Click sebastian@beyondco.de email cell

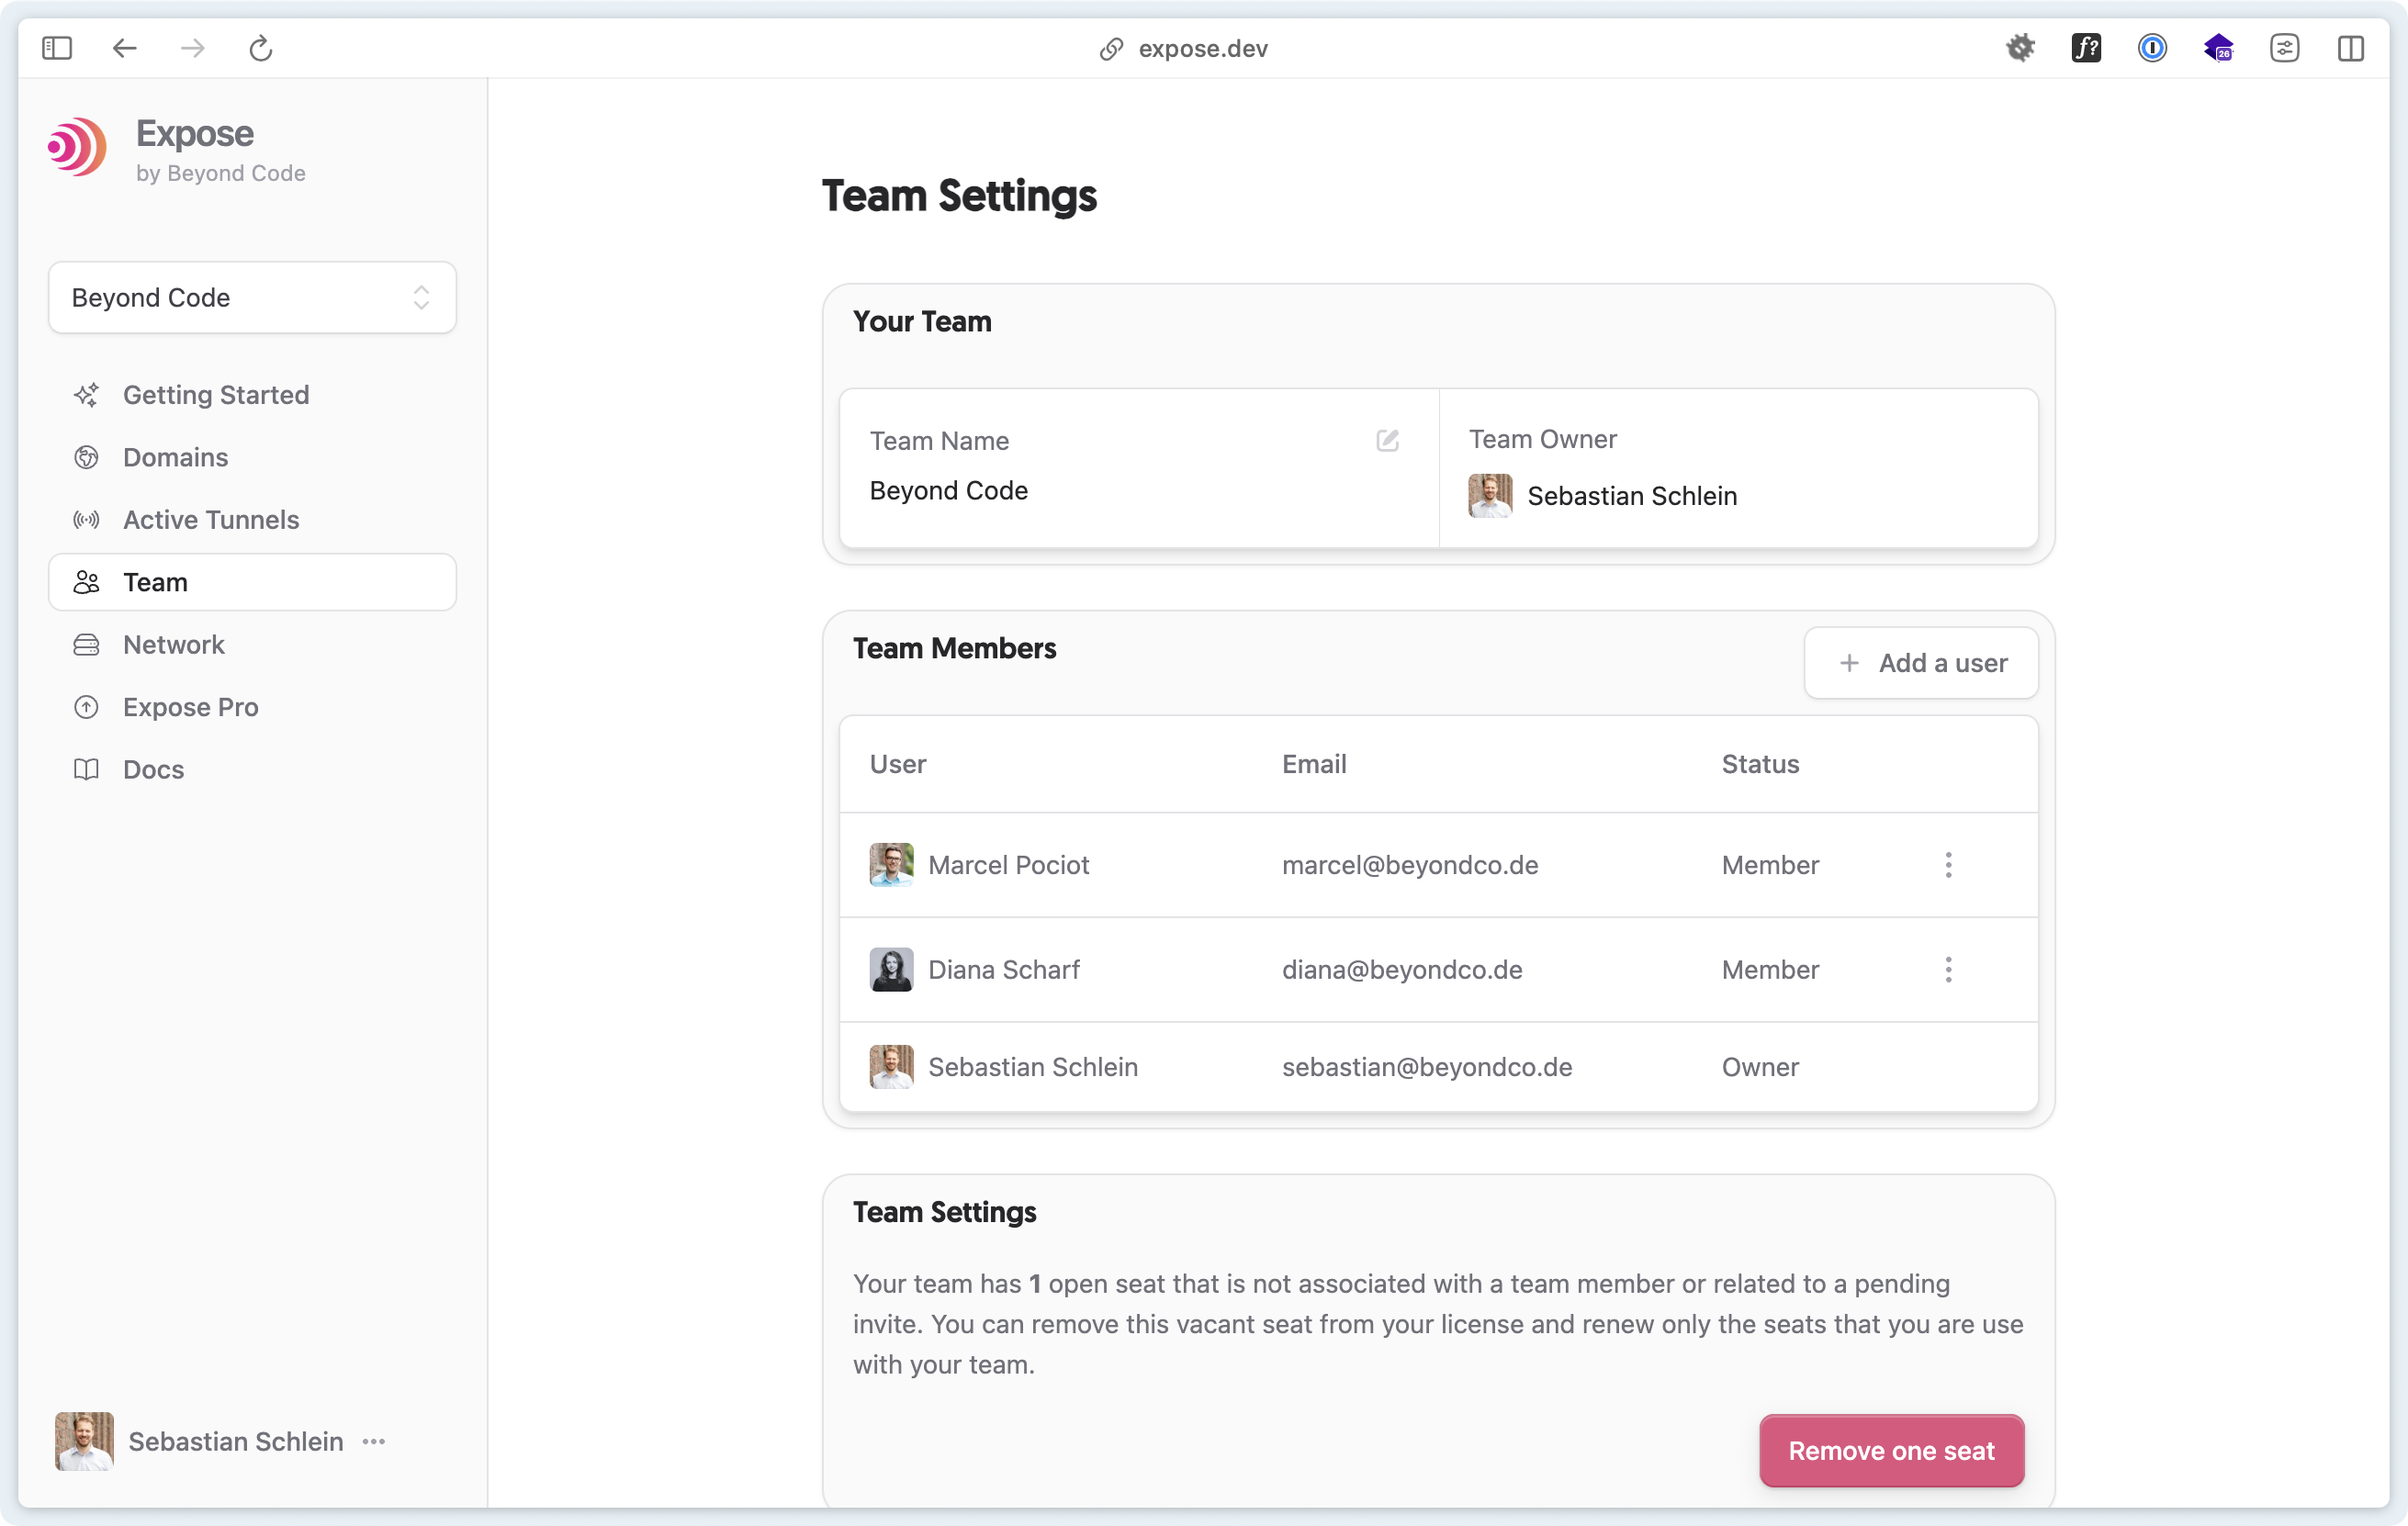coord(1427,1067)
